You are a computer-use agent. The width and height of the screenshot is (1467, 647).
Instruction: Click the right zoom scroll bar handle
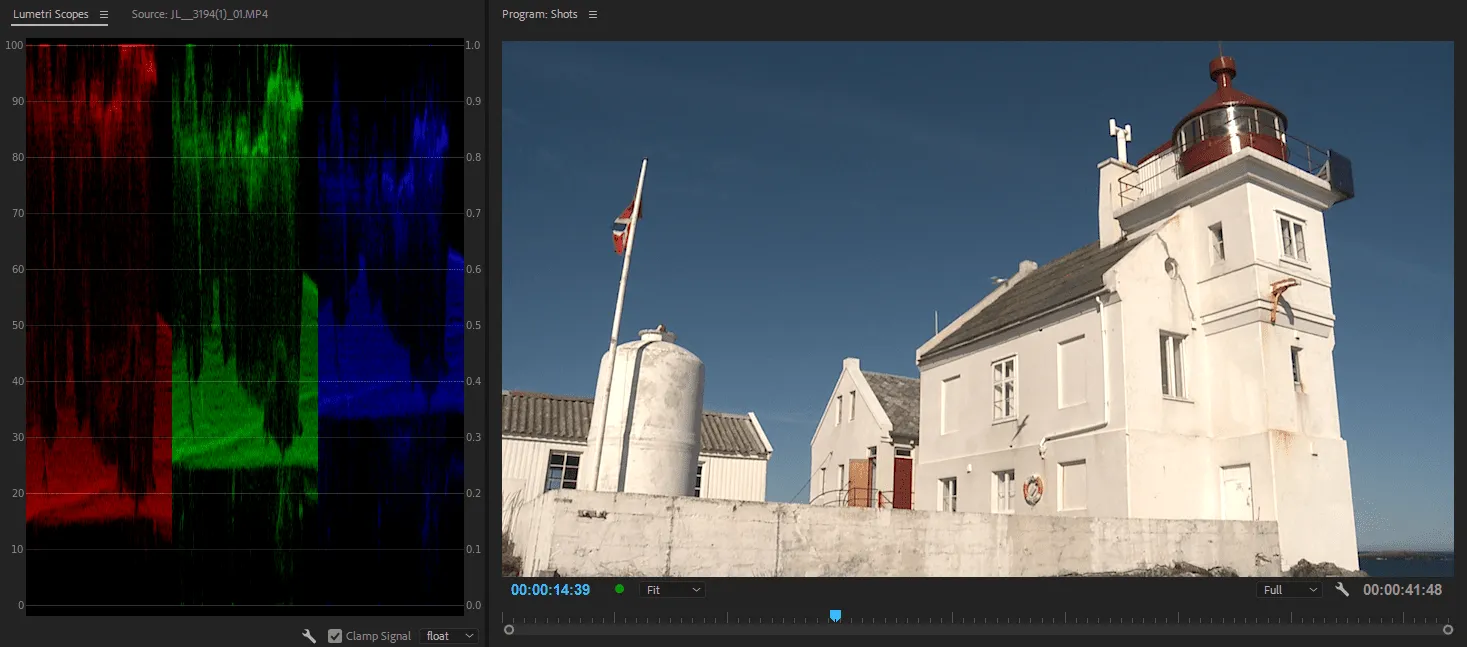click(x=1448, y=629)
